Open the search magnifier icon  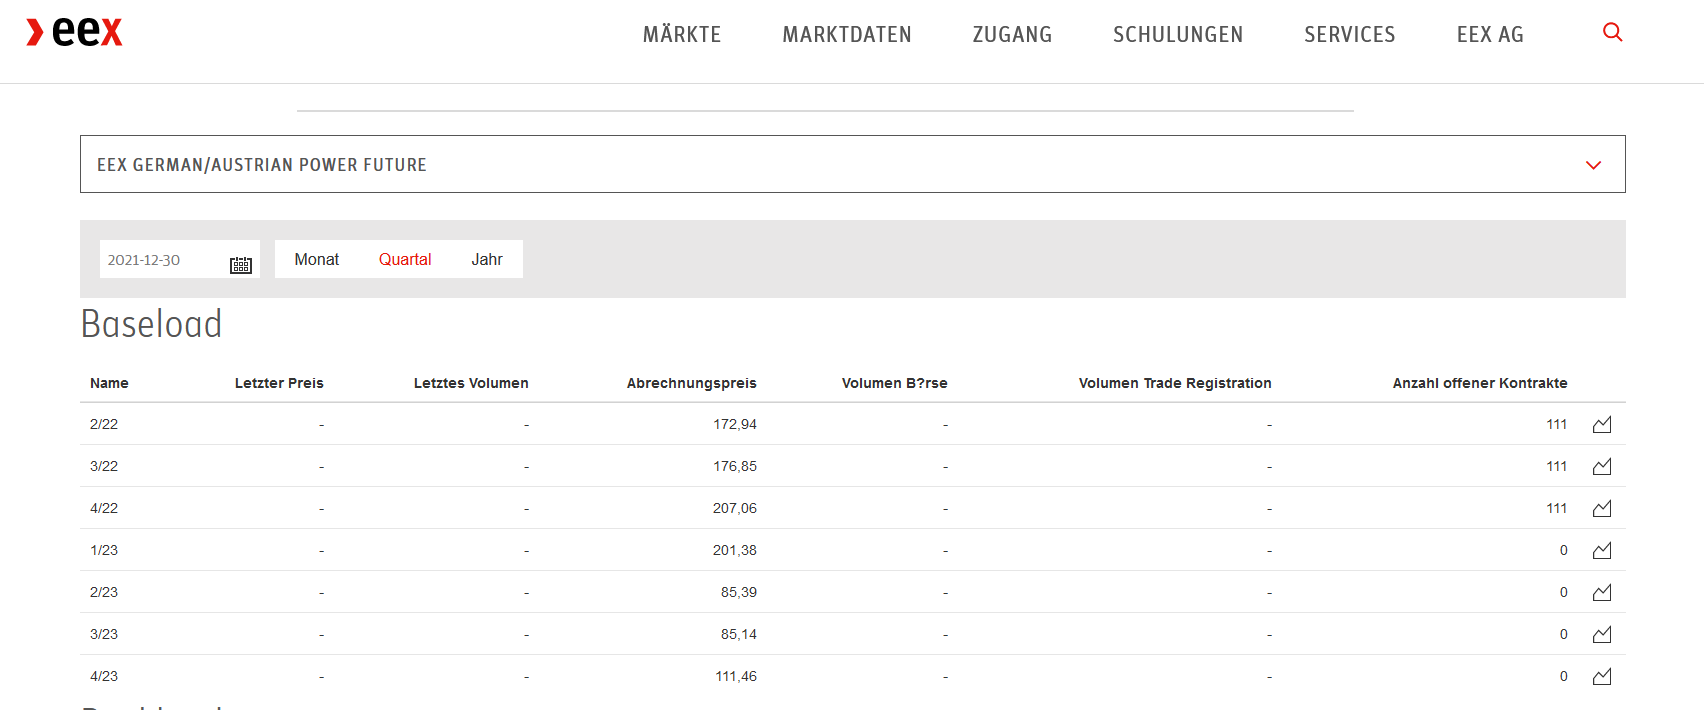(x=1612, y=32)
